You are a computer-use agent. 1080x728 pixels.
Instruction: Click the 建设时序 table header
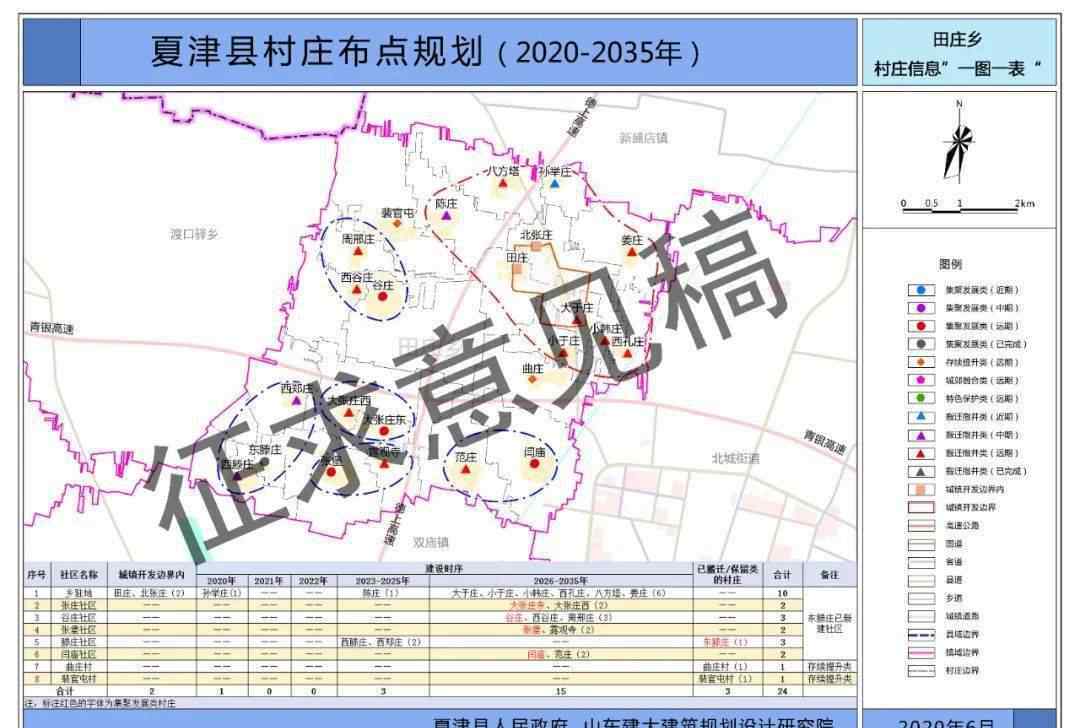pyautogui.click(x=444, y=569)
